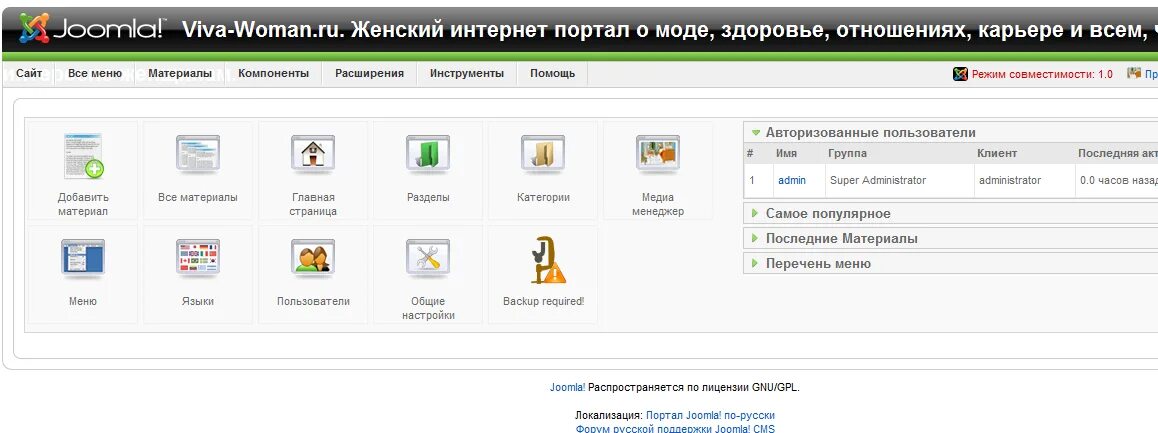The width and height of the screenshot is (1158, 433).
Task: Open the Инструменты menu
Action: point(467,73)
